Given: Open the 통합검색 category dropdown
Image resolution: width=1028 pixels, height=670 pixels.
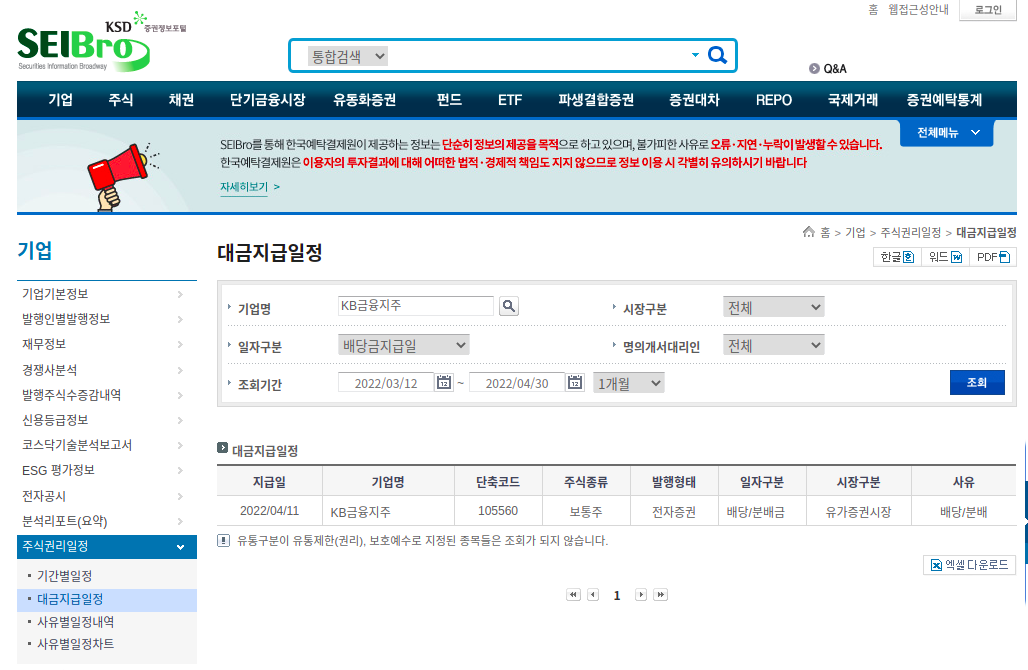Looking at the screenshot, I should (348, 56).
